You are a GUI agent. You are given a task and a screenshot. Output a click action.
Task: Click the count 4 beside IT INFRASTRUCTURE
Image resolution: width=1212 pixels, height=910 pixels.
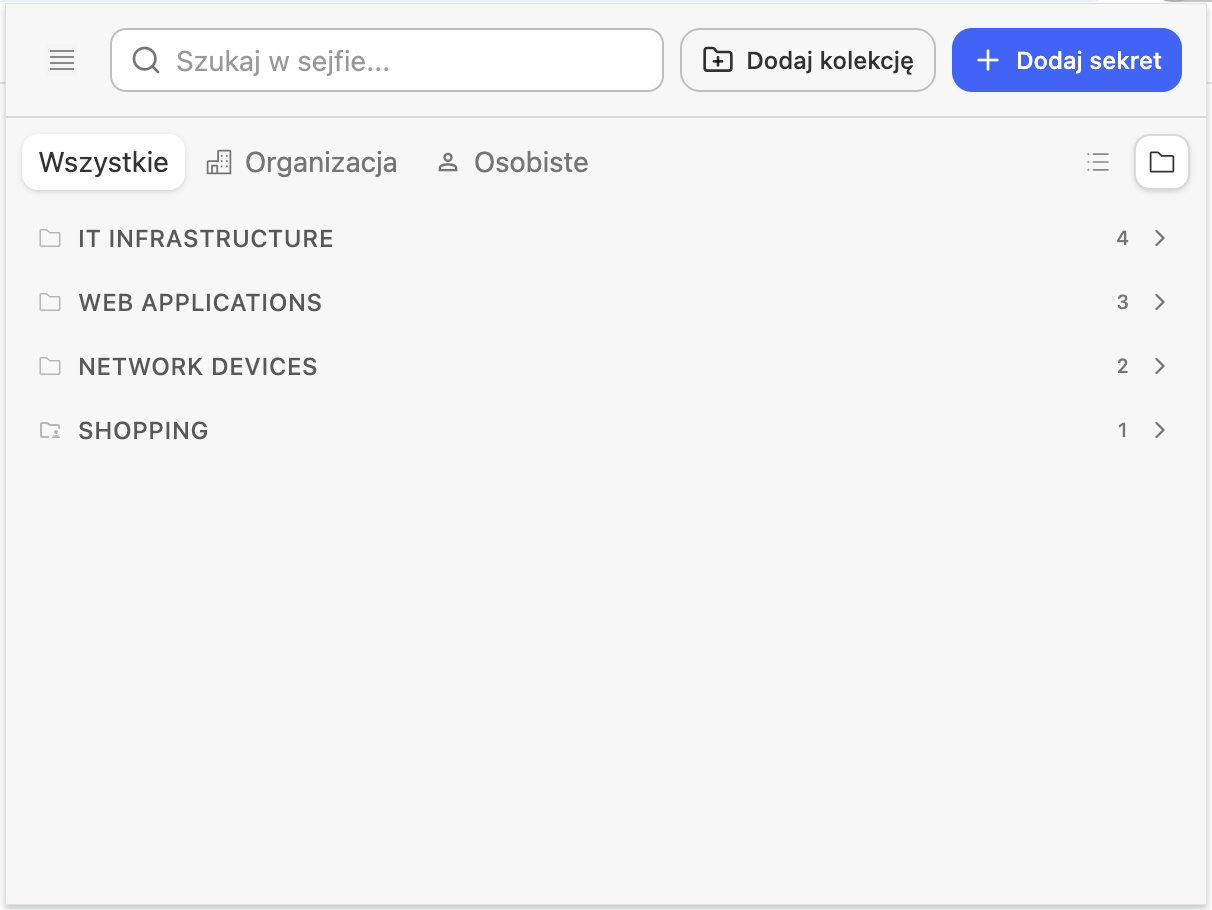coord(1123,238)
